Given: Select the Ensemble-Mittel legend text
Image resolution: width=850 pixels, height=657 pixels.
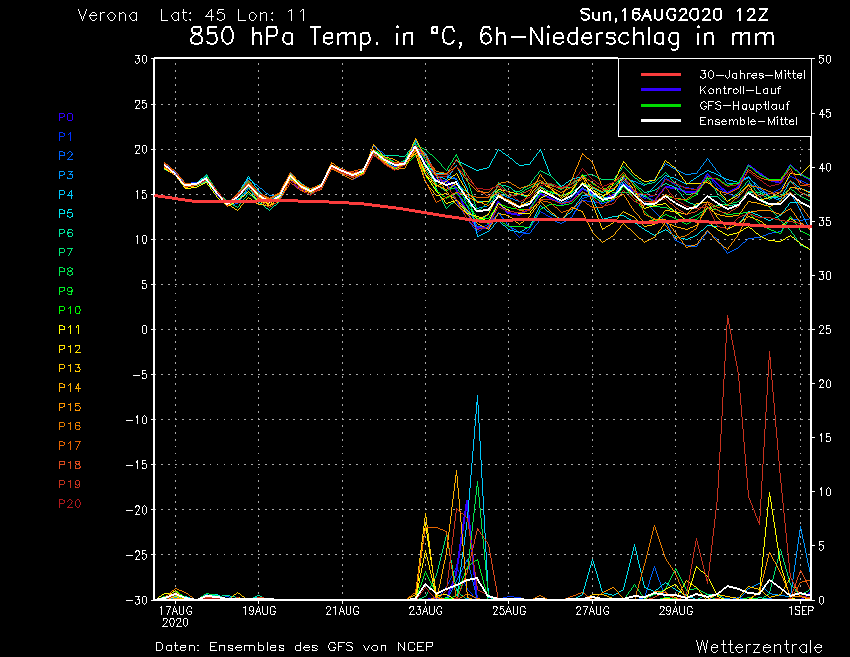Looking at the screenshot, I should pos(748,120).
